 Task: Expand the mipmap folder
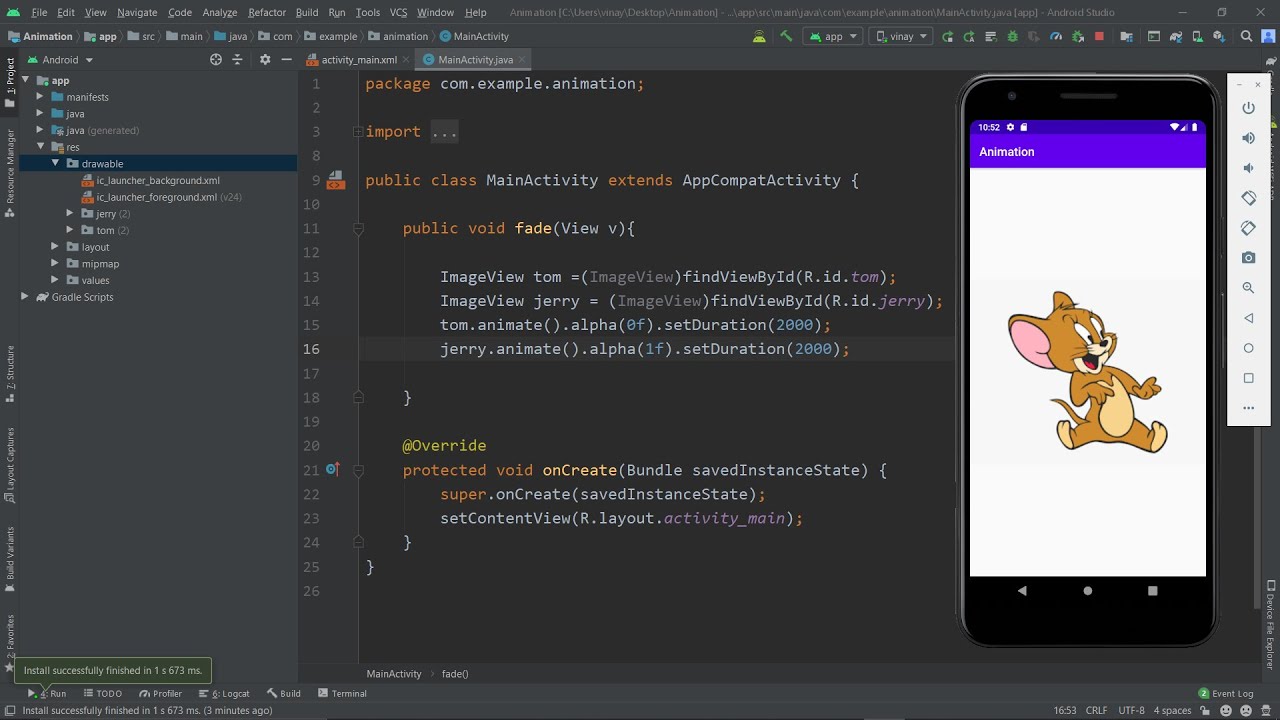57,264
